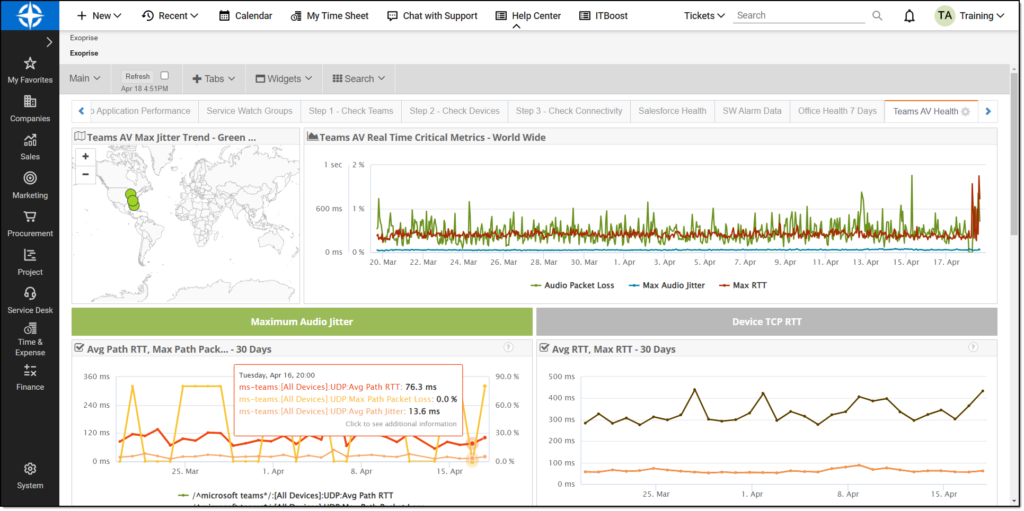Open the Tickets search type dropdown
1024x511 pixels.
pyautogui.click(x=704, y=16)
